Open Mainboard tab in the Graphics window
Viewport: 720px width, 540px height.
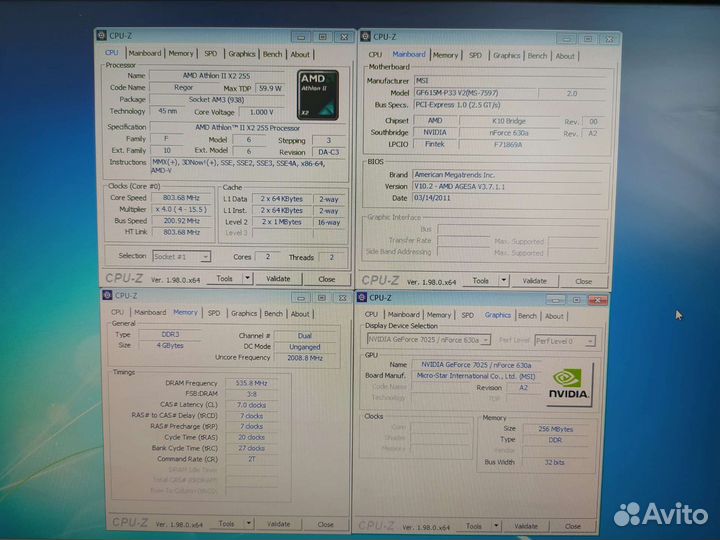tap(404, 315)
